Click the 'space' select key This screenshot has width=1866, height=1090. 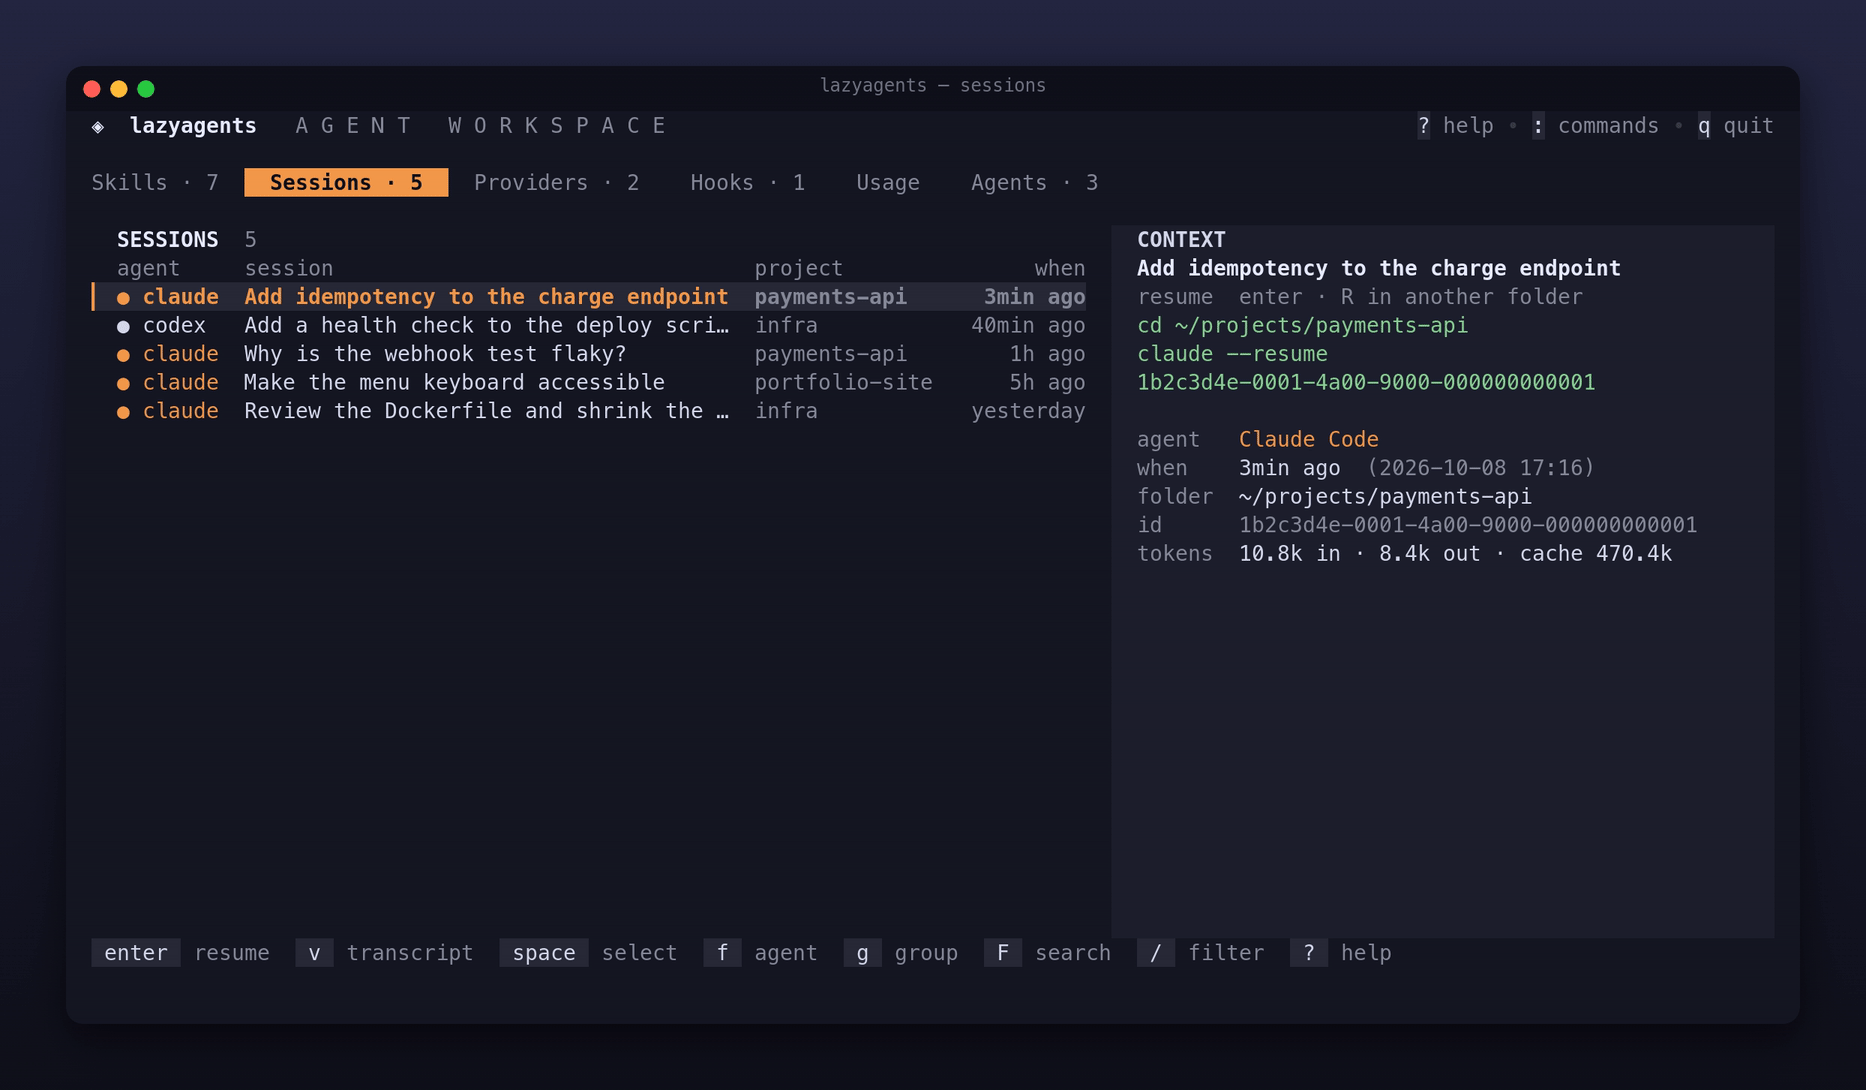point(544,953)
